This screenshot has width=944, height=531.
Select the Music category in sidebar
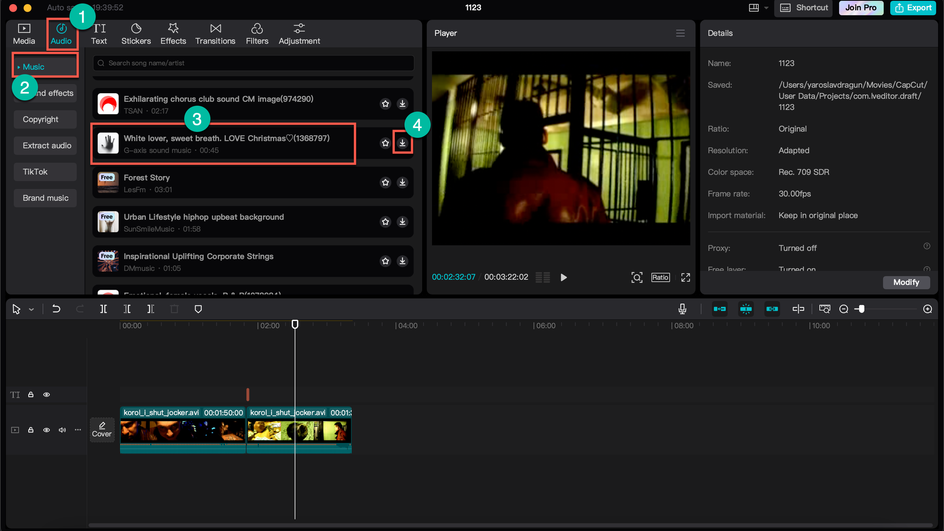coord(45,67)
